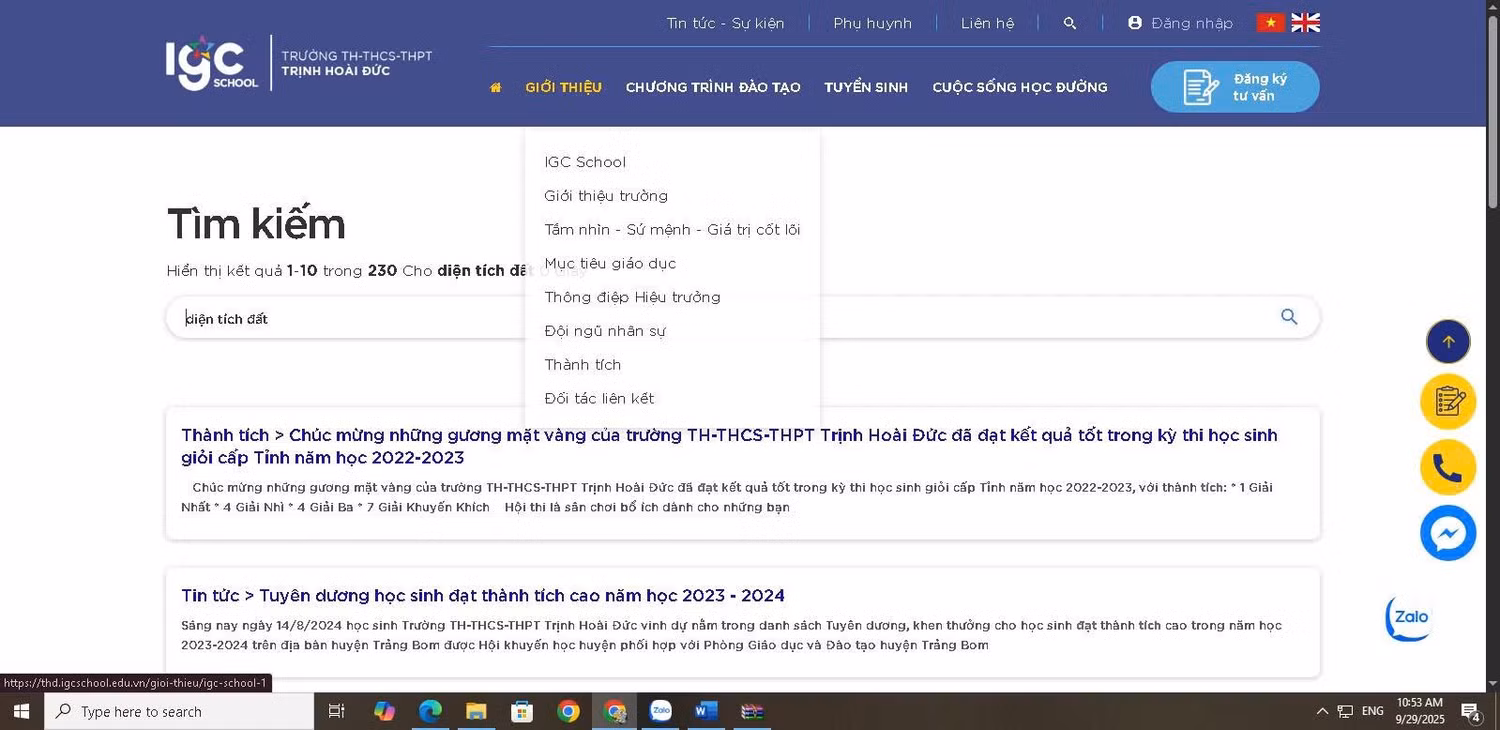Open result about học sinh giỏi cấp Tỉnh
Image resolution: width=1500 pixels, height=730 pixels.
(729, 446)
